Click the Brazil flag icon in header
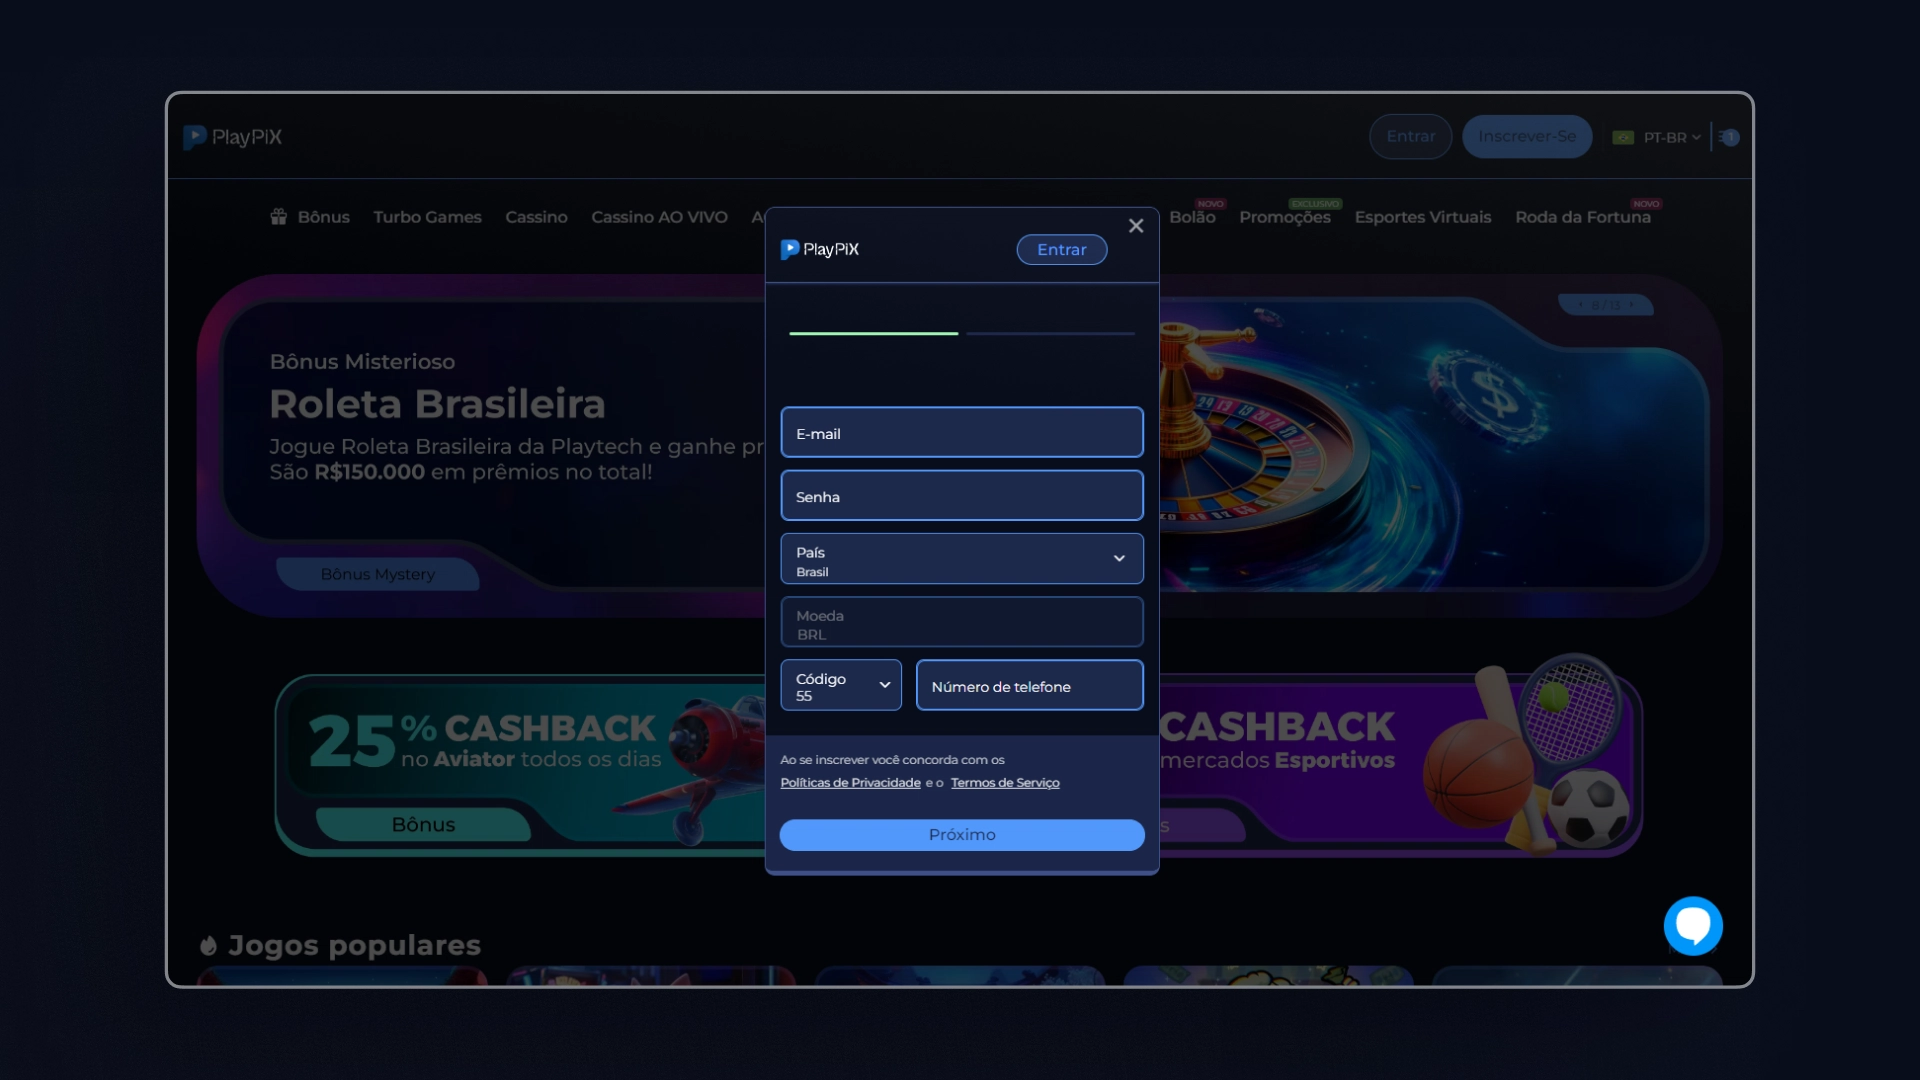Viewport: 1920px width, 1080px height. point(1623,137)
